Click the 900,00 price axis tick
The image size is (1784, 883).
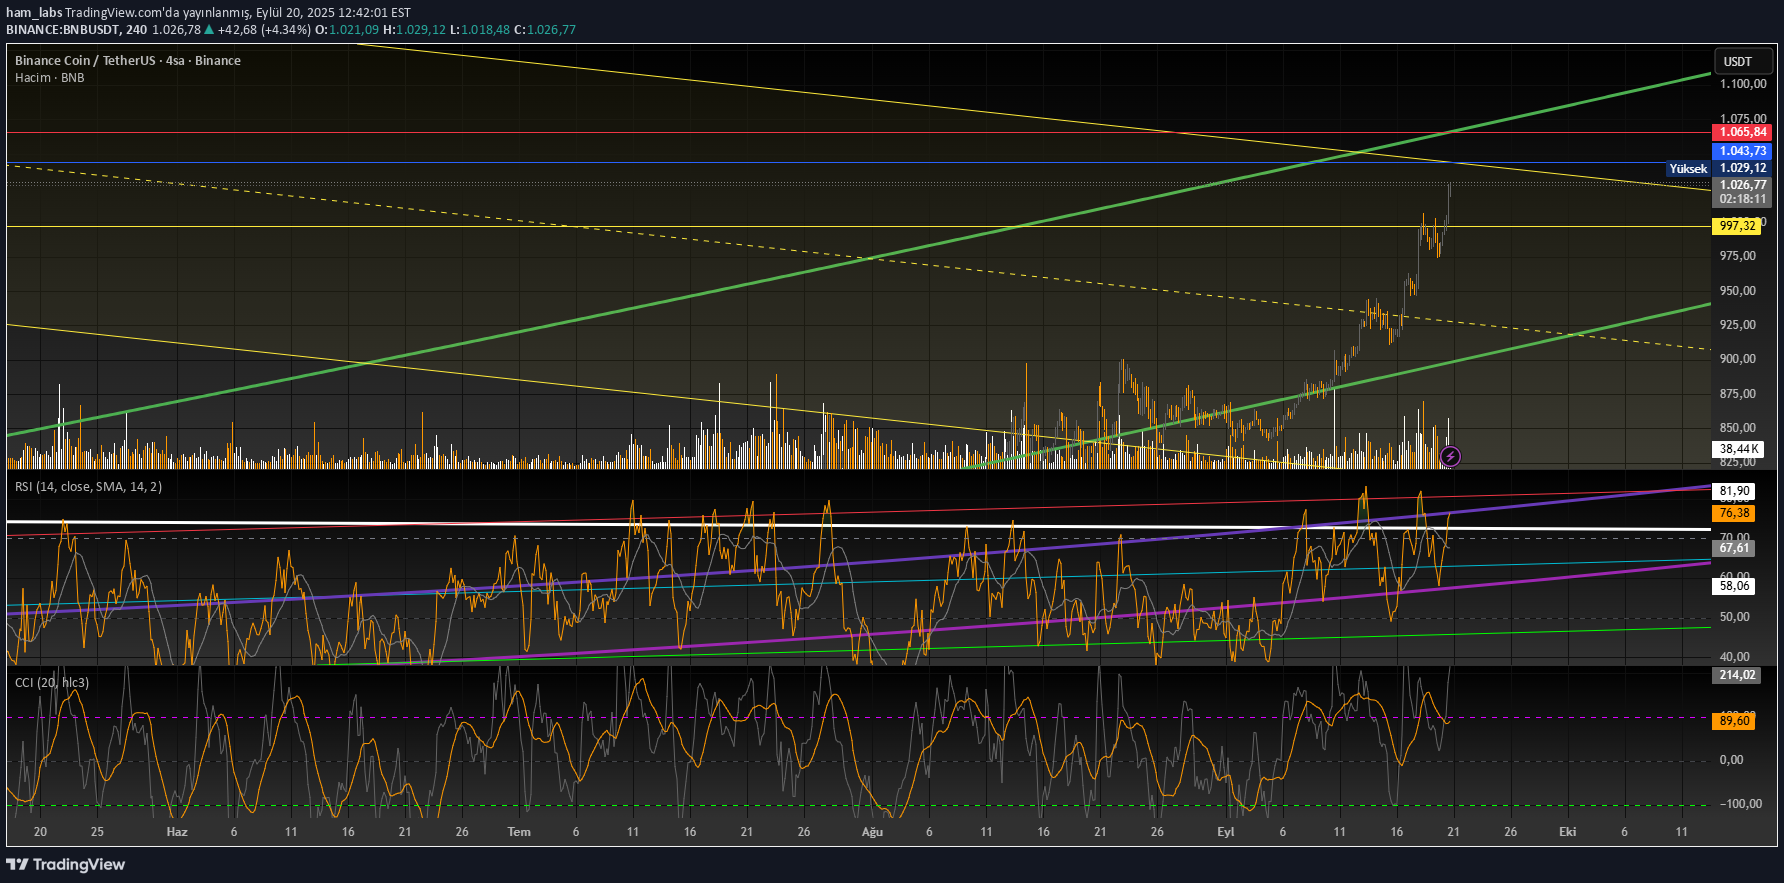tap(1738, 359)
